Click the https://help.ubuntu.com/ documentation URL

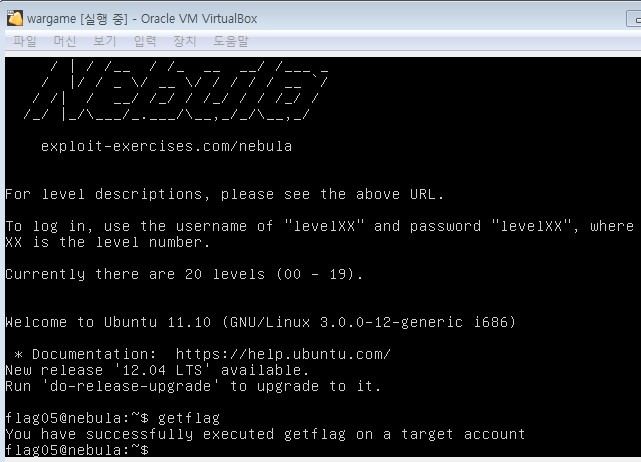point(283,354)
